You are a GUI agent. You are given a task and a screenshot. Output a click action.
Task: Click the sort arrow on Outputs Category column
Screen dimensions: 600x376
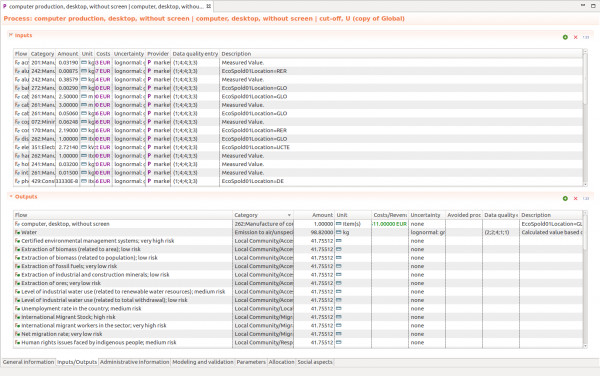point(289,215)
